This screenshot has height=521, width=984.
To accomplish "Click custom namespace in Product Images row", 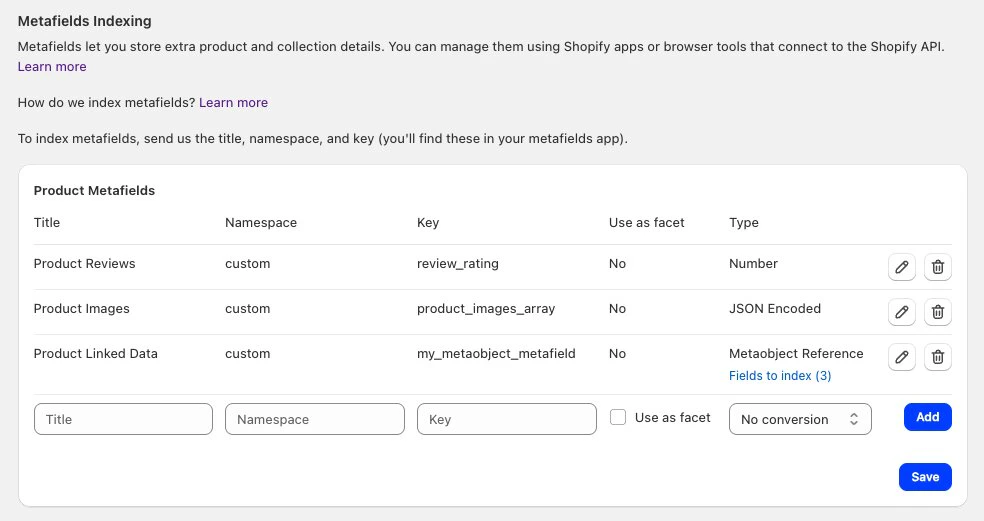I will pyautogui.click(x=248, y=309).
